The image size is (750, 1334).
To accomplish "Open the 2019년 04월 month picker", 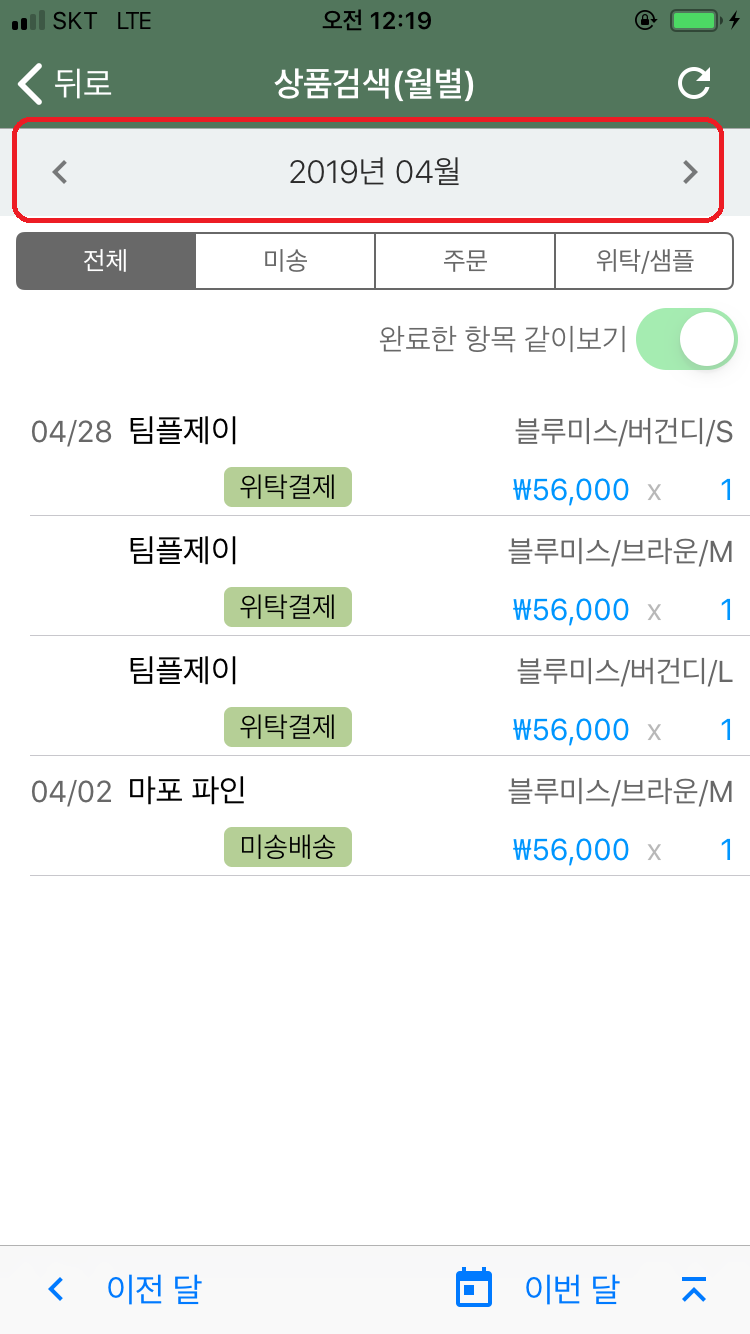I will tap(374, 172).
